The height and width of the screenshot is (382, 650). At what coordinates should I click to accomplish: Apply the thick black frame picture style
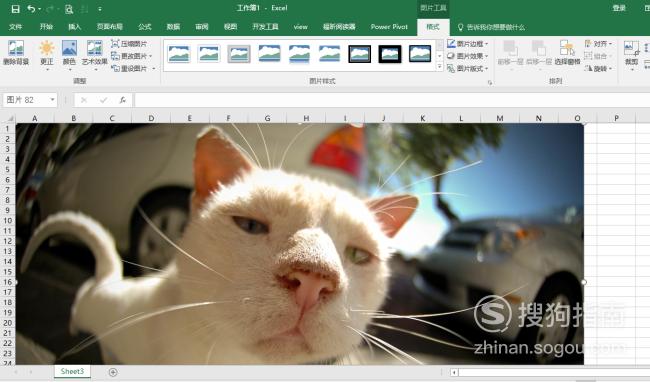pyautogui.click(x=390, y=54)
